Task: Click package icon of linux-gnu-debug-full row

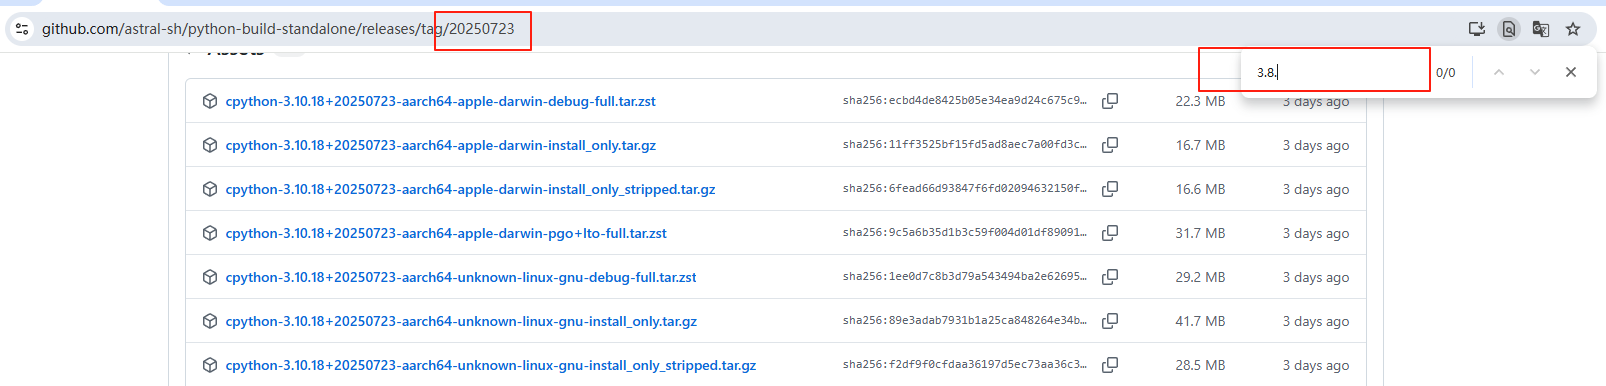Action: (210, 277)
